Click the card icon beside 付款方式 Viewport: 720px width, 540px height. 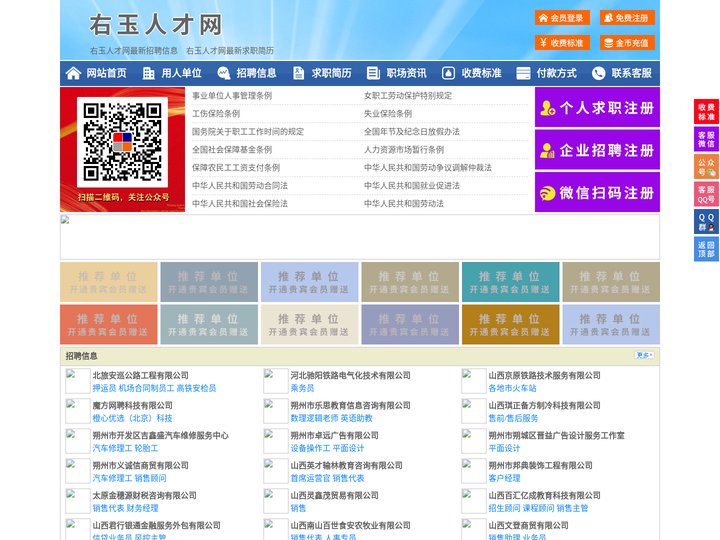tap(523, 73)
